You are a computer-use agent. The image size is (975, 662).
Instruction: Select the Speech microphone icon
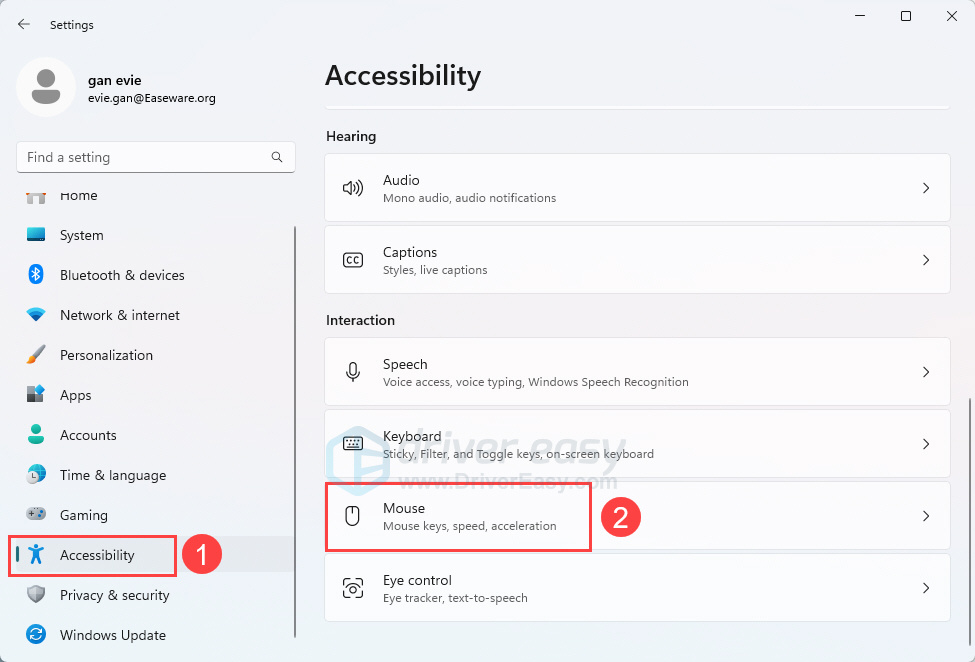tap(352, 371)
